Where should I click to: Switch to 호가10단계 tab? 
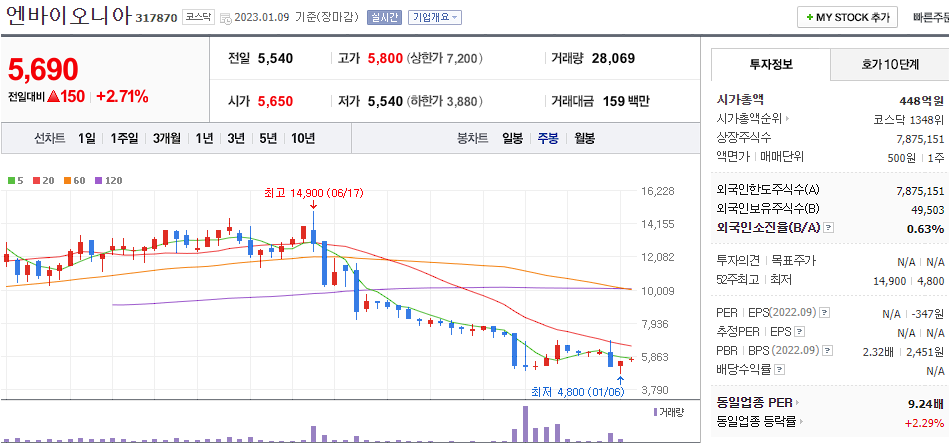pos(890,65)
